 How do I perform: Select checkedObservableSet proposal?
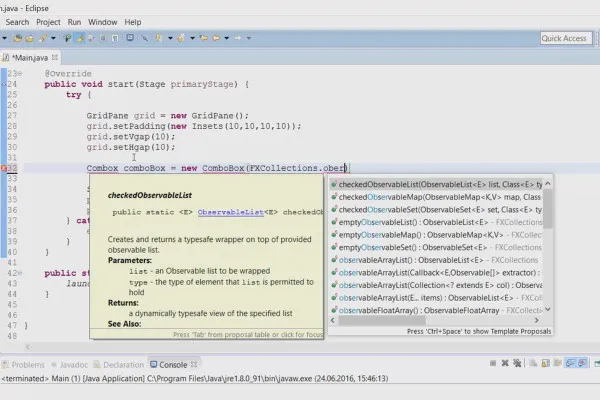coord(436,210)
